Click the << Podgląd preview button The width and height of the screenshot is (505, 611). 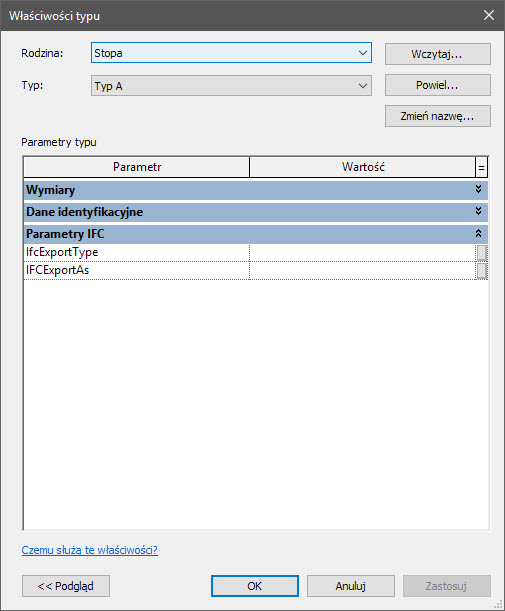(x=66, y=586)
